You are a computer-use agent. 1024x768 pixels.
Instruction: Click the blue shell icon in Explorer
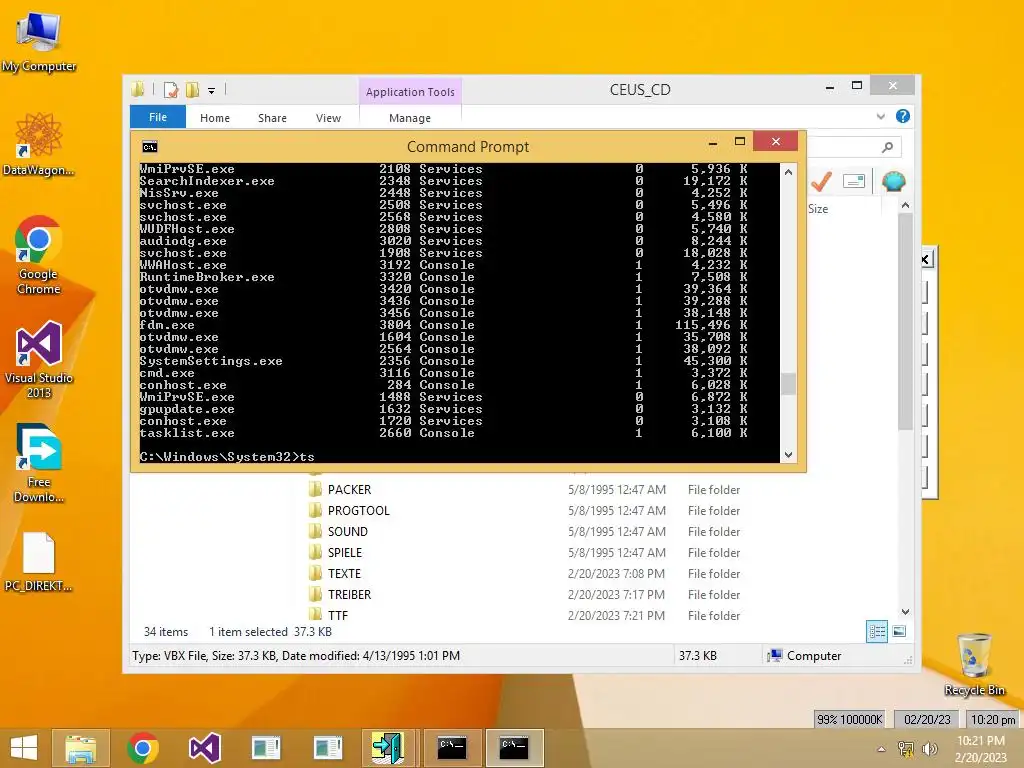[x=893, y=181]
